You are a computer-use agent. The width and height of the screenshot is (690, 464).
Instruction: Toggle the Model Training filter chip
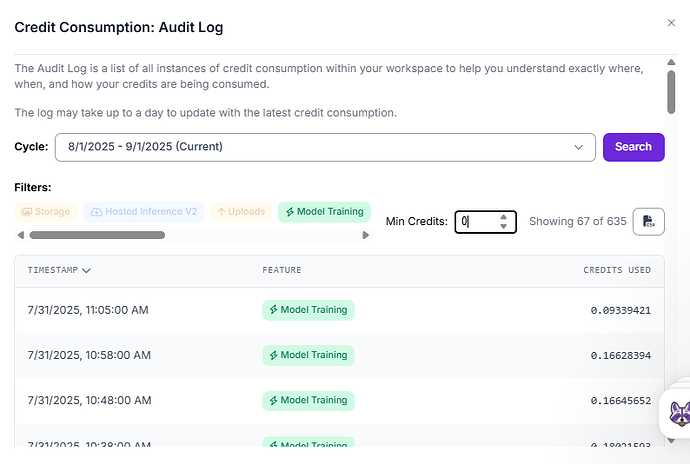[x=324, y=212]
